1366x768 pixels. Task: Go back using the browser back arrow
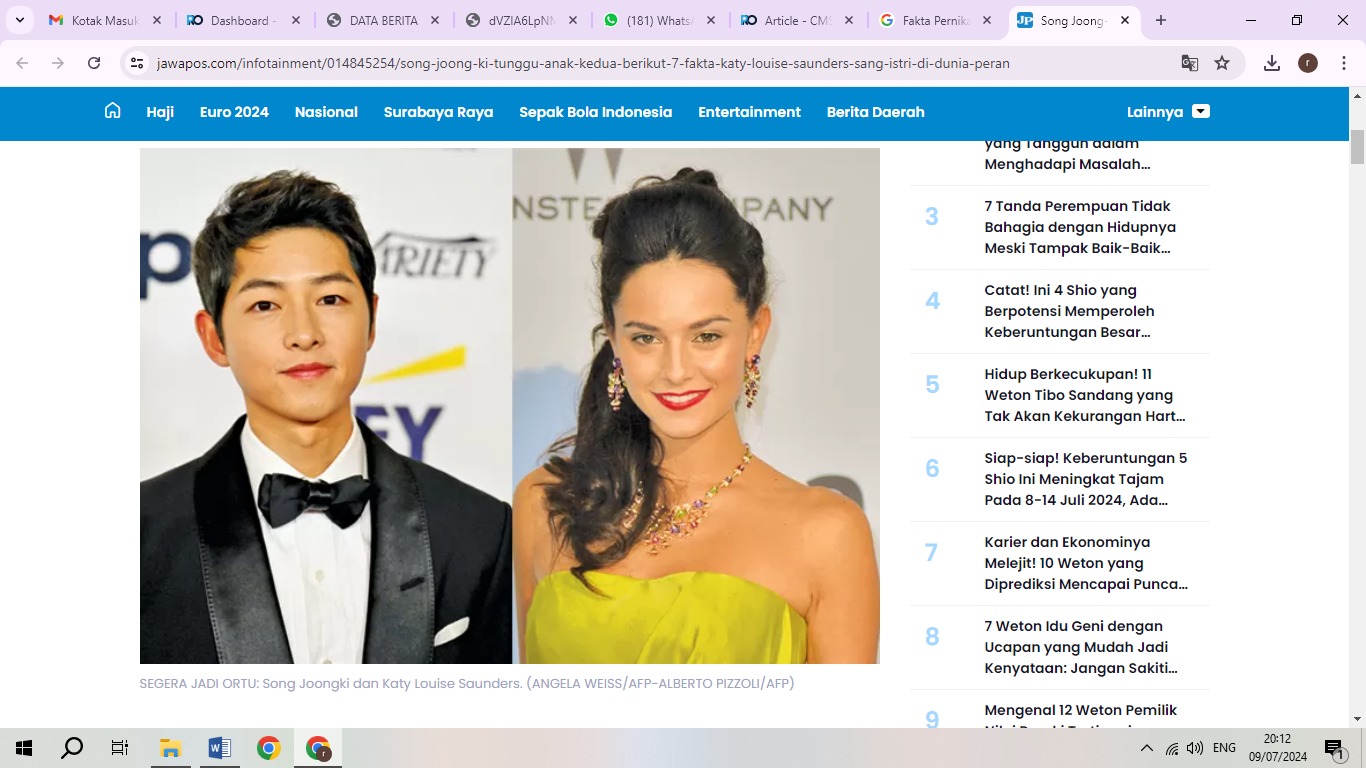[22, 62]
